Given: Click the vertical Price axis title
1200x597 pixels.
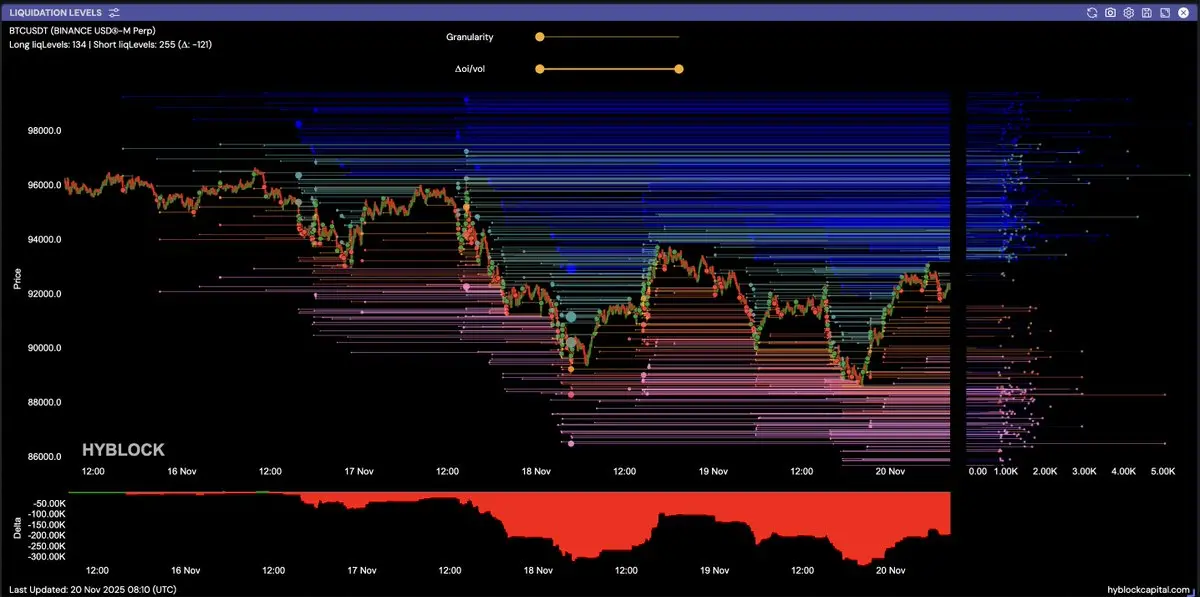Looking at the screenshot, I should 17,279.
